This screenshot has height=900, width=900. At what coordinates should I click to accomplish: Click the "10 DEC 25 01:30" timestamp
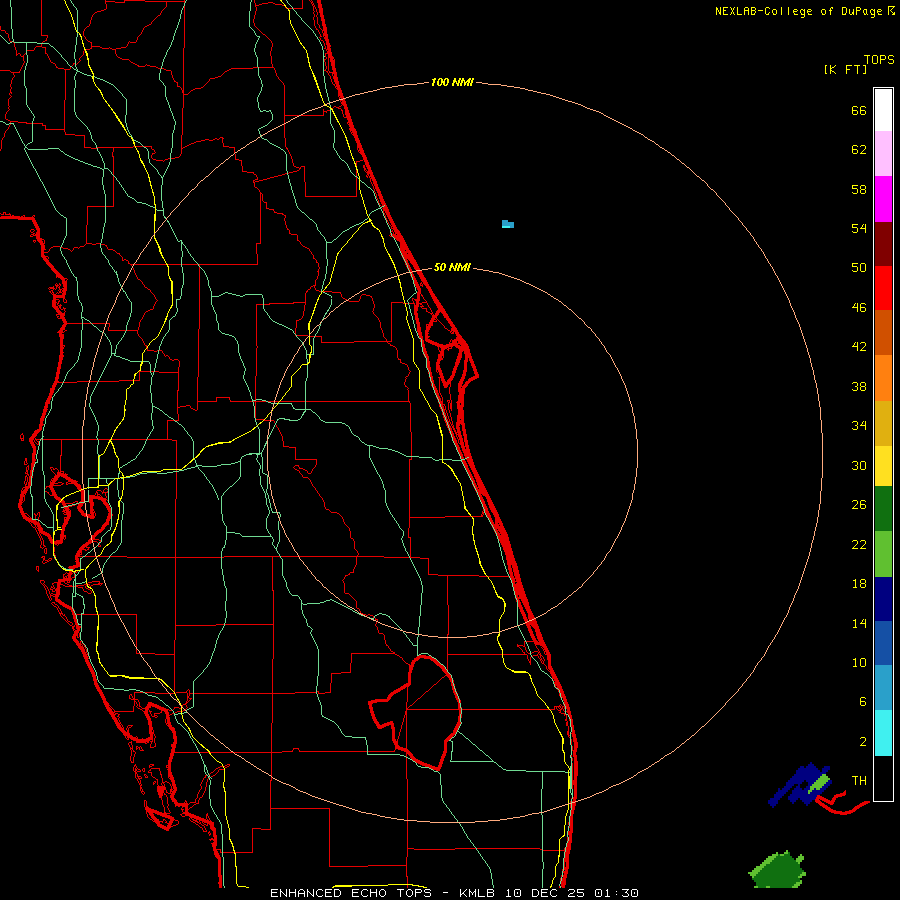click(572, 893)
